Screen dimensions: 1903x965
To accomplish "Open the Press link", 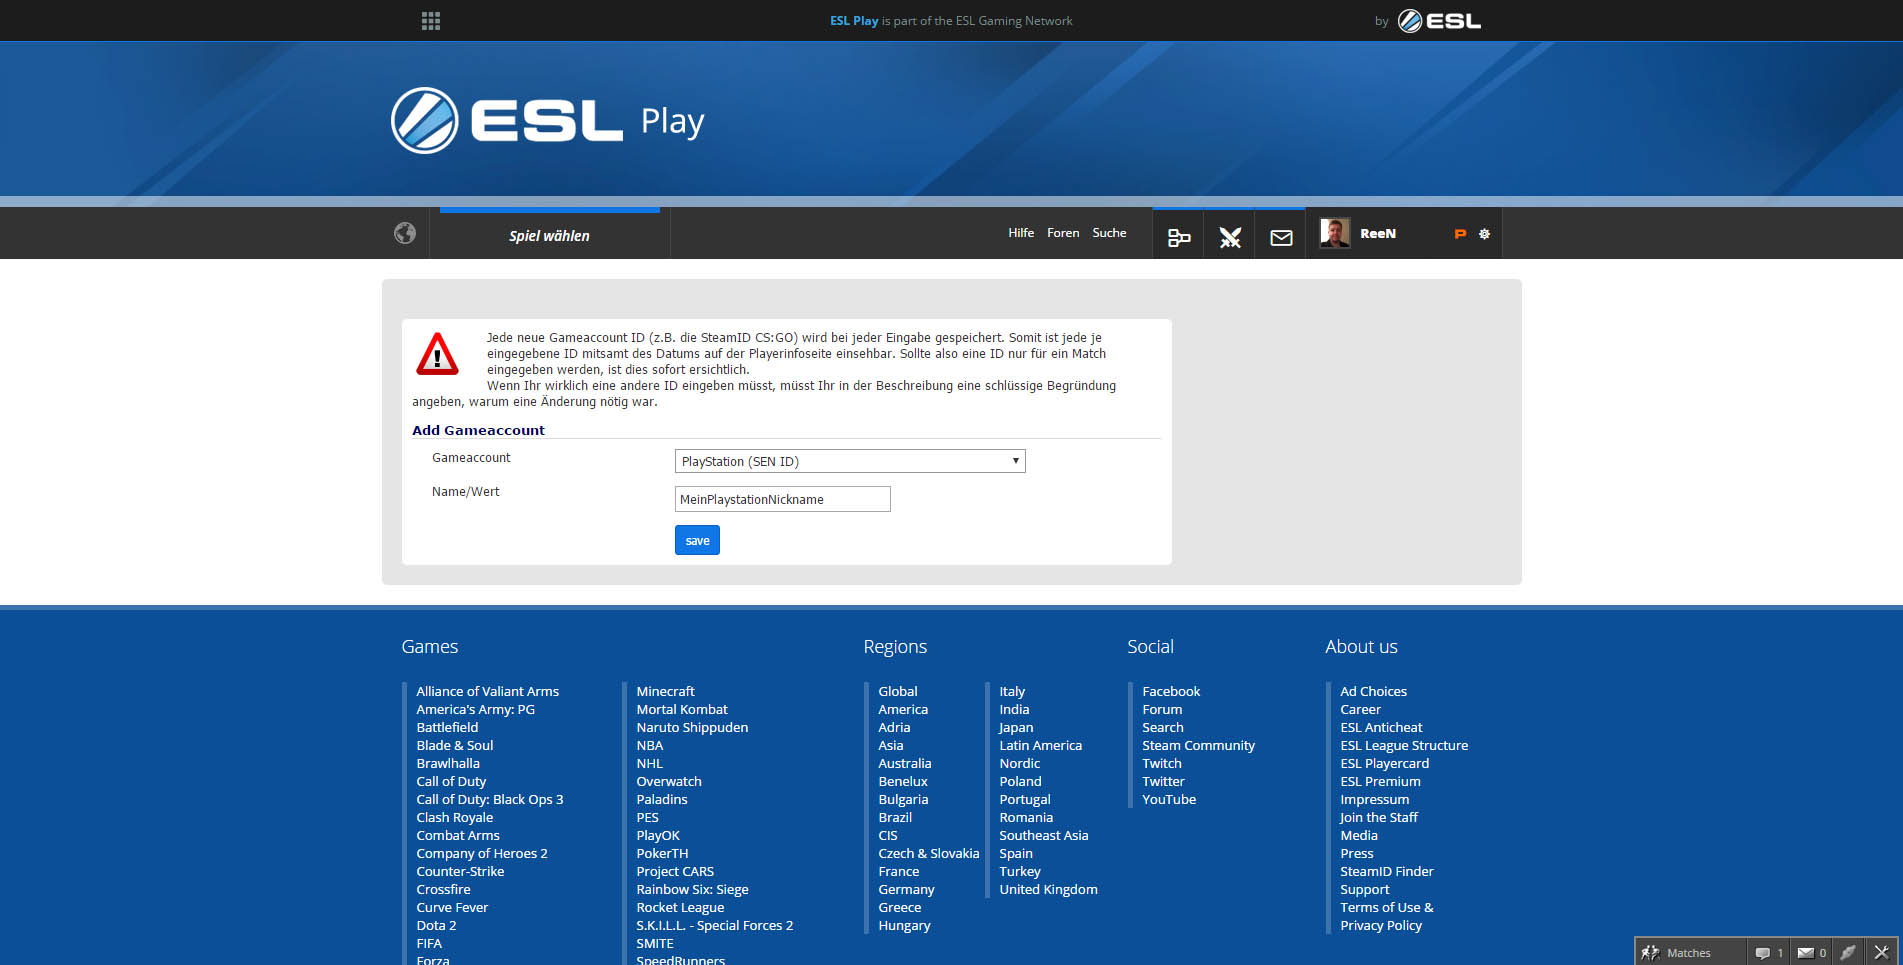I will [x=1356, y=853].
